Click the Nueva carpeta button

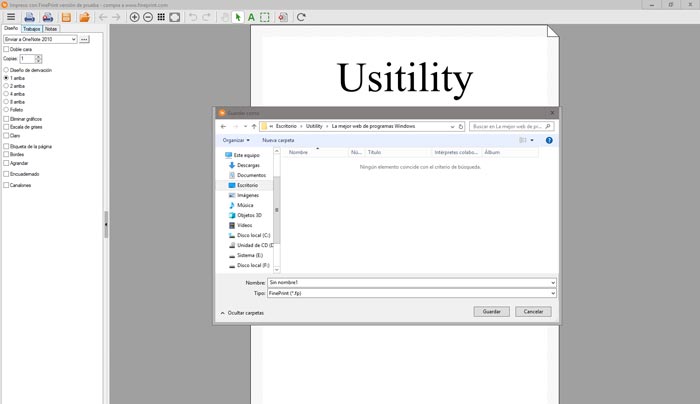pos(278,140)
